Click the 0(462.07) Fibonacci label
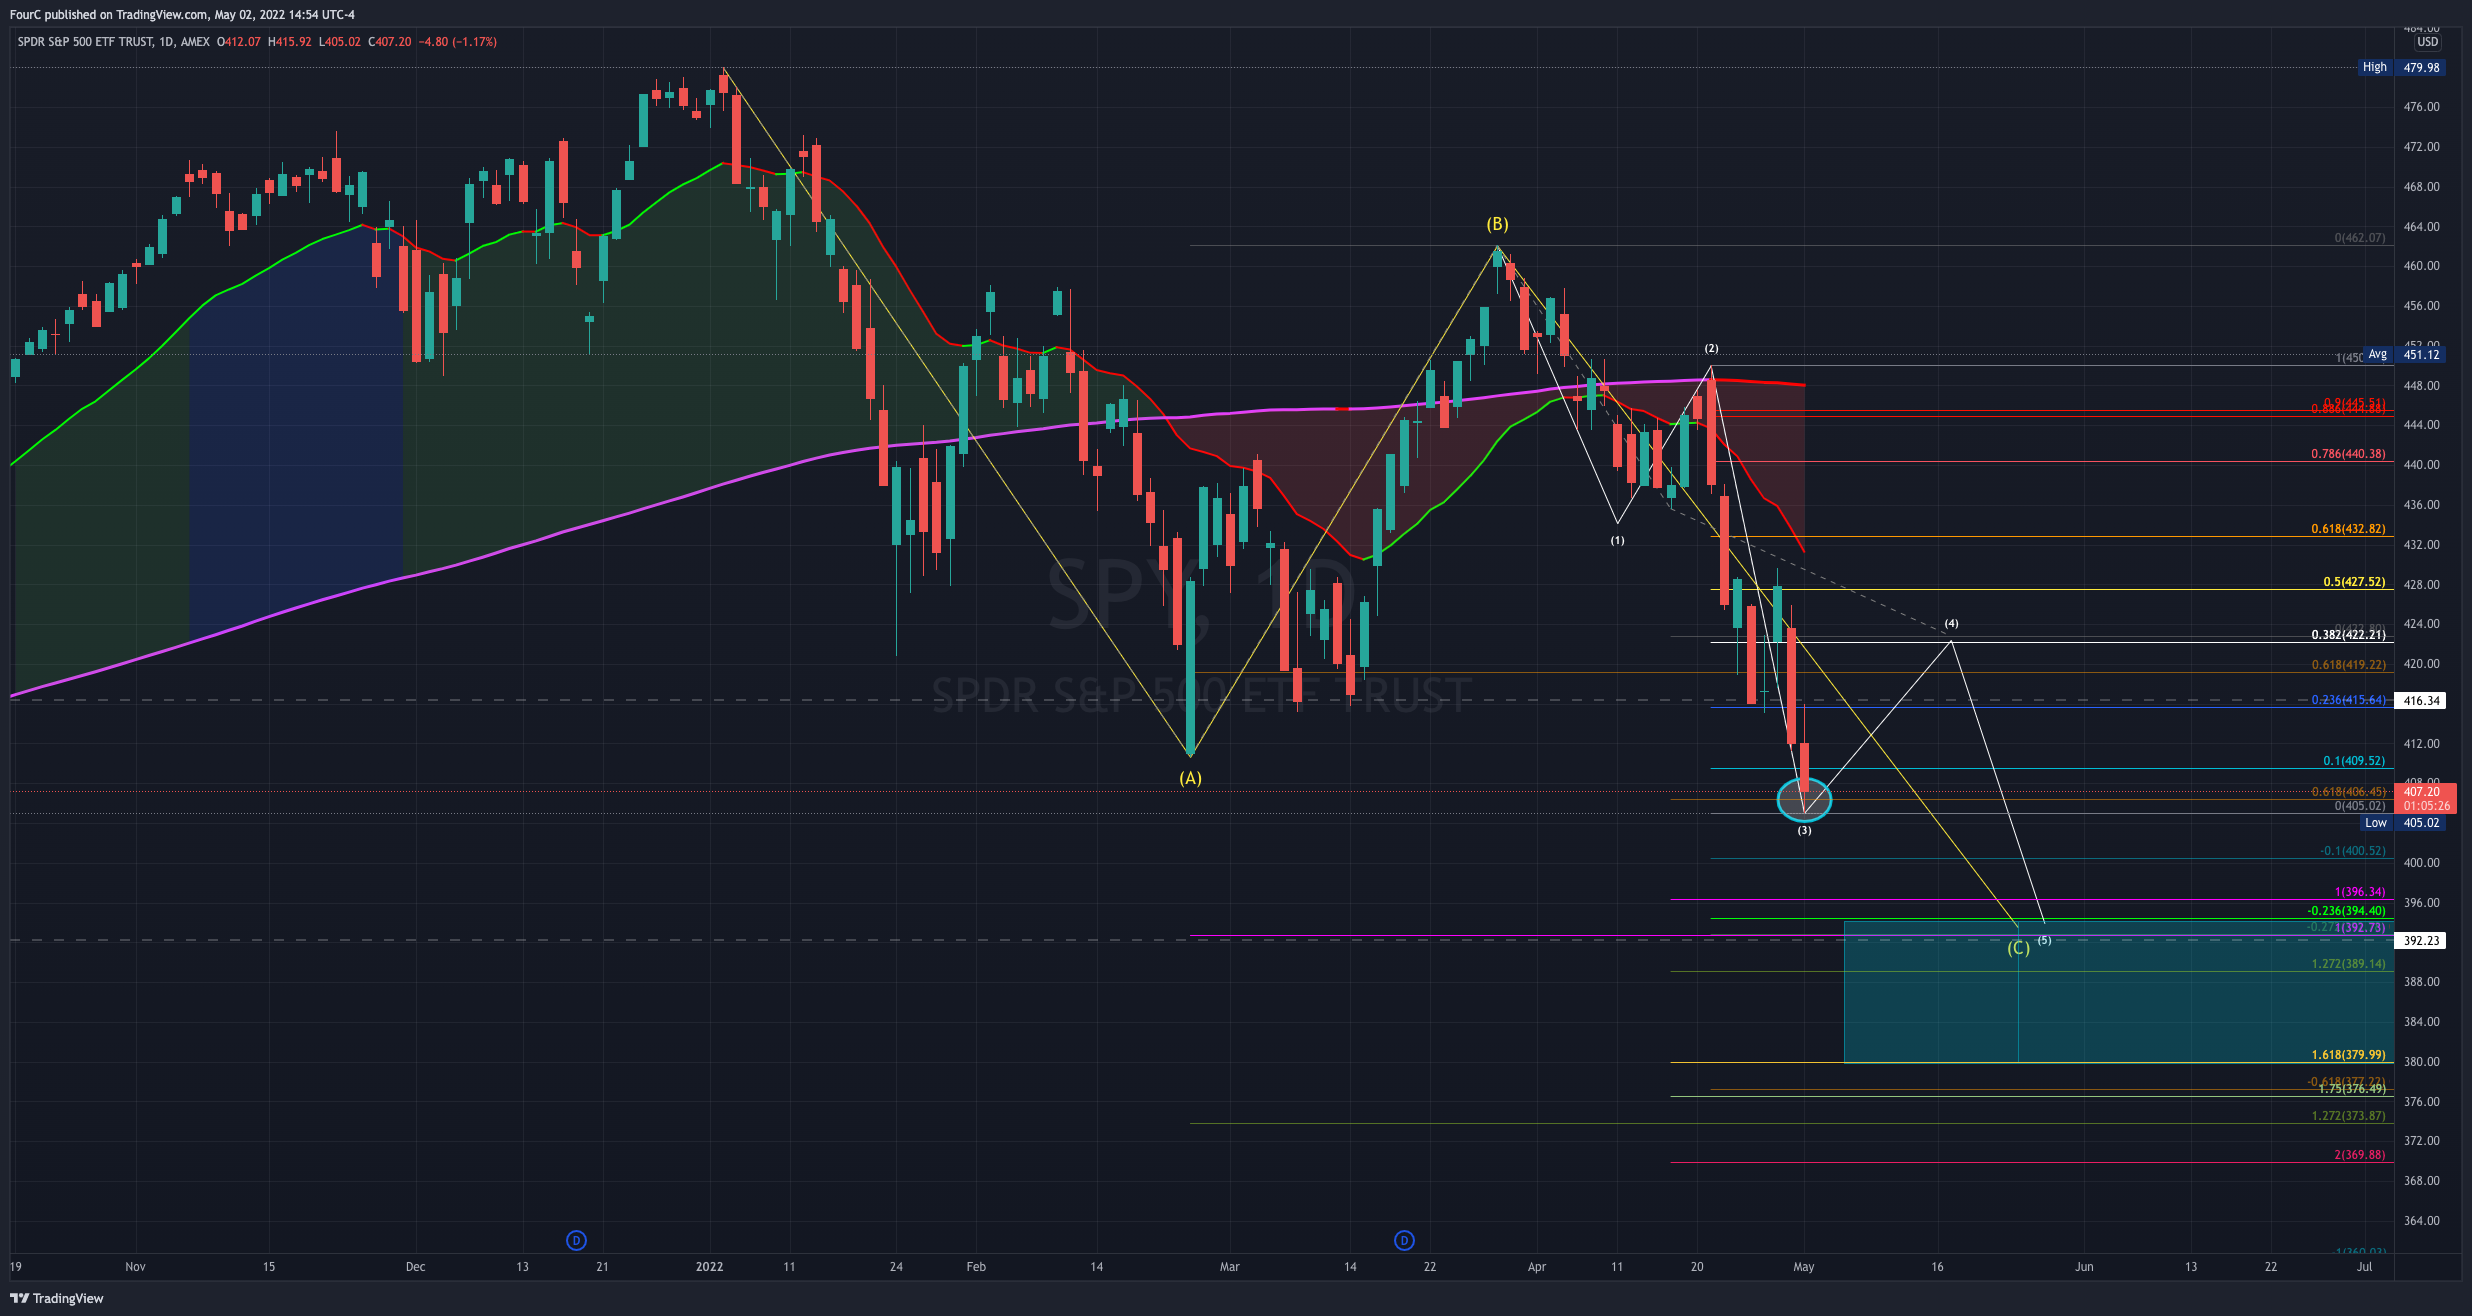This screenshot has height=1316, width=2472. point(2360,238)
